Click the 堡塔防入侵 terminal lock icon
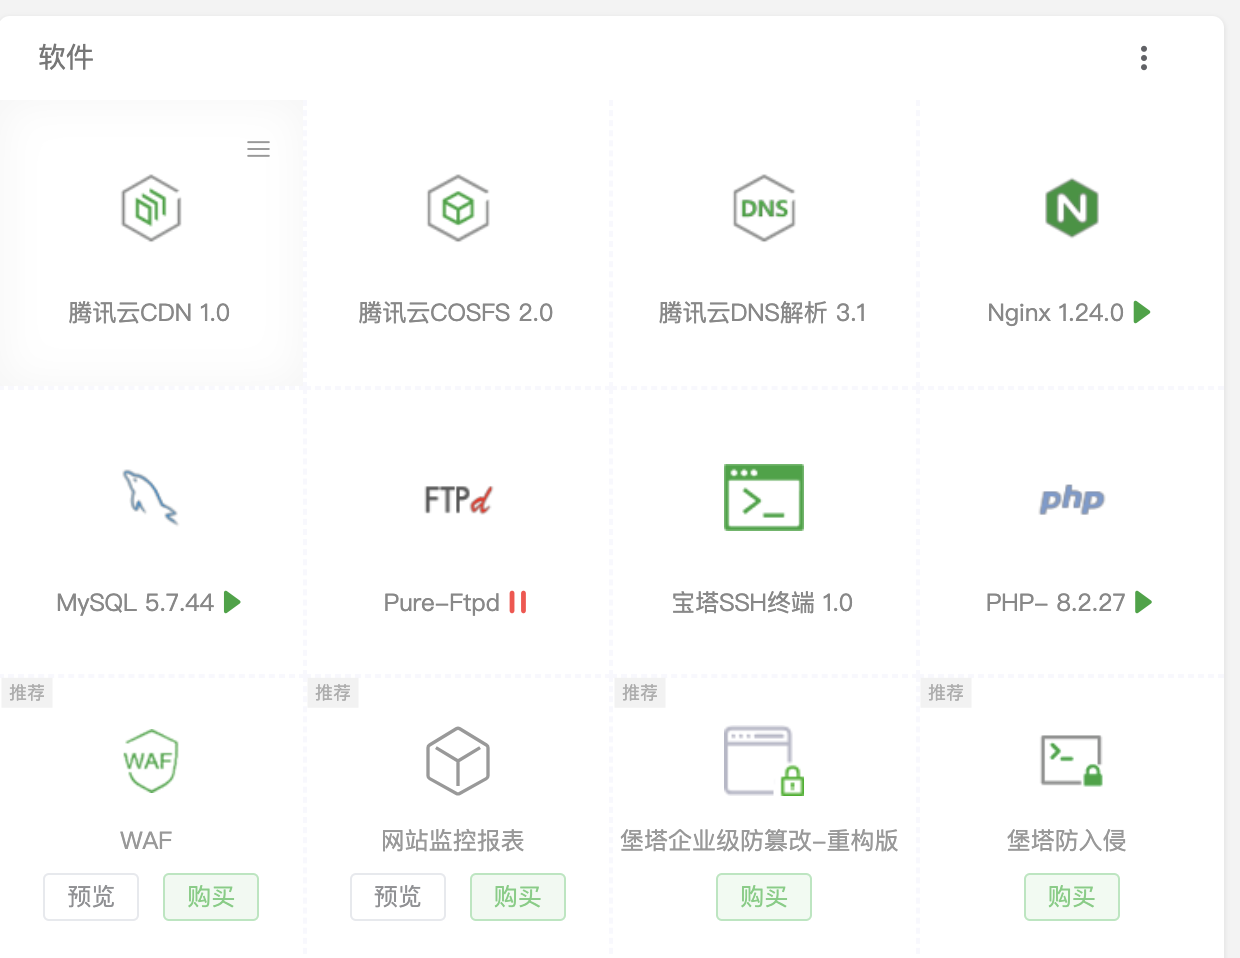The width and height of the screenshot is (1240, 958). (x=1072, y=761)
